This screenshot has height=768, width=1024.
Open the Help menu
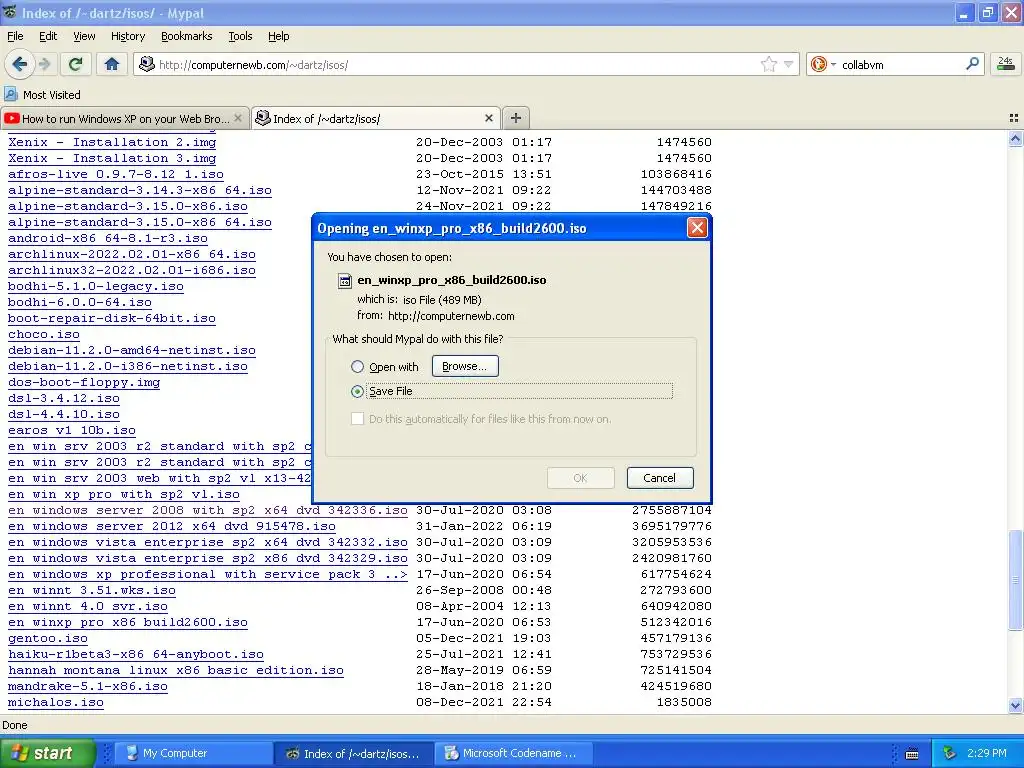(278, 36)
